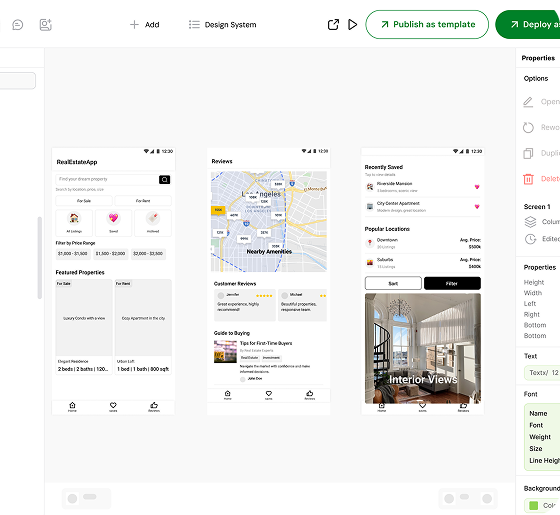Click the Suburbs location row
Viewport: 560px width, 515px height.
tap(423, 263)
